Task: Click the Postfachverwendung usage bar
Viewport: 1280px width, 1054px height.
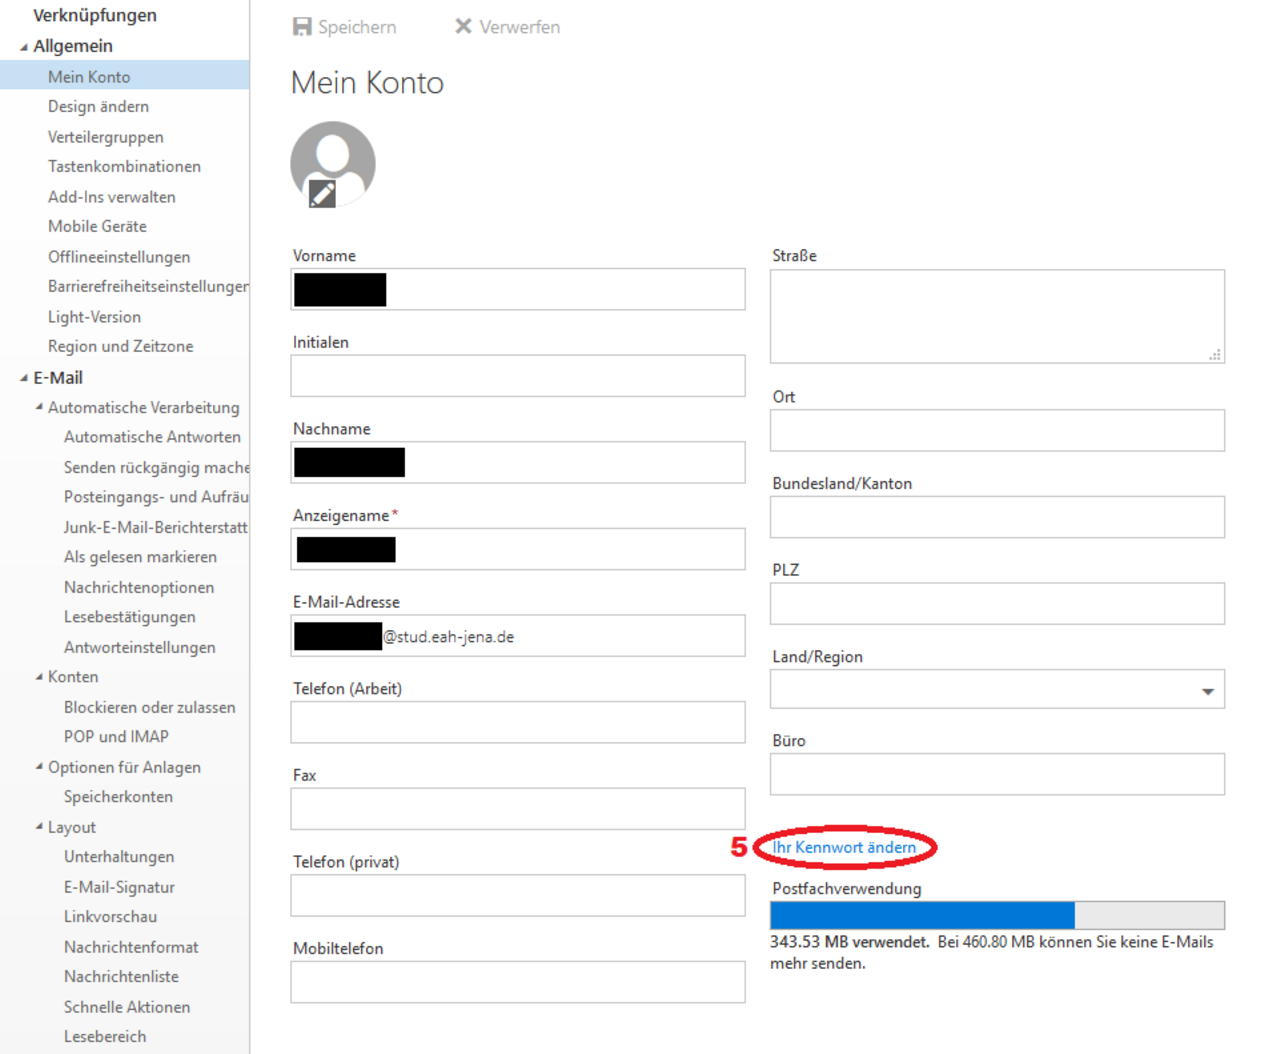Action: [997, 915]
